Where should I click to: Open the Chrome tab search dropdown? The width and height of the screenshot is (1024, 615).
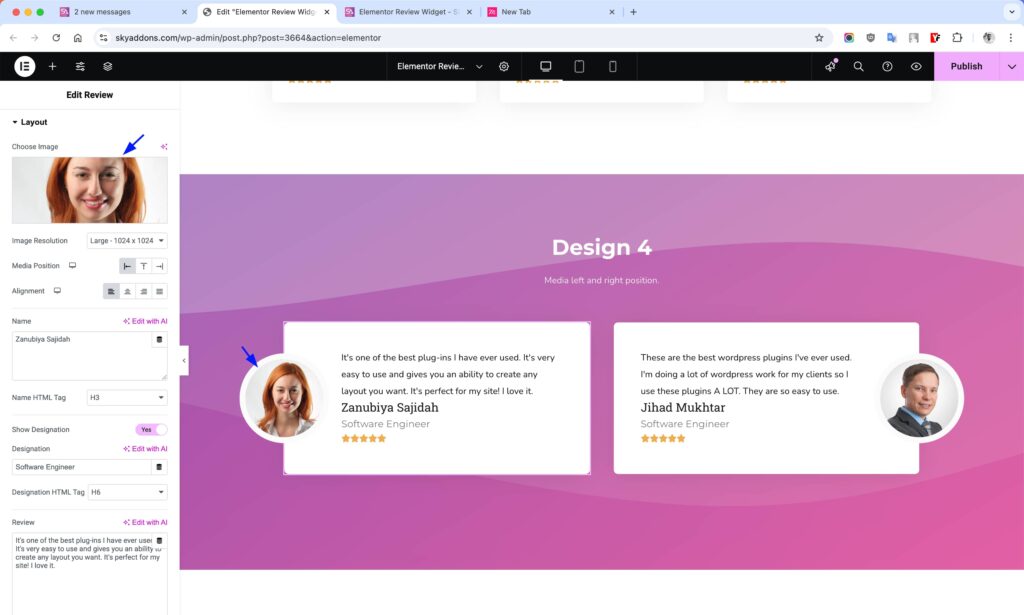(x=1012, y=12)
